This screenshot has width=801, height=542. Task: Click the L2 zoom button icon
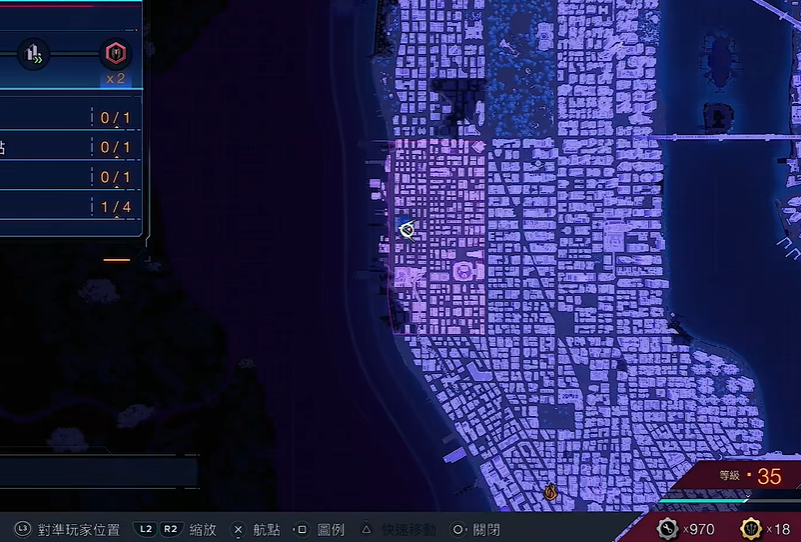[146, 529]
